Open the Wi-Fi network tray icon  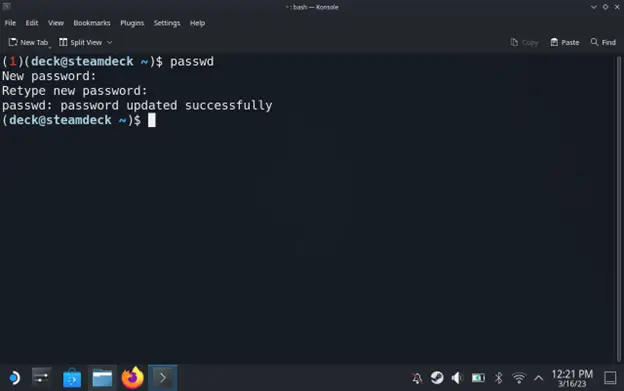519,377
